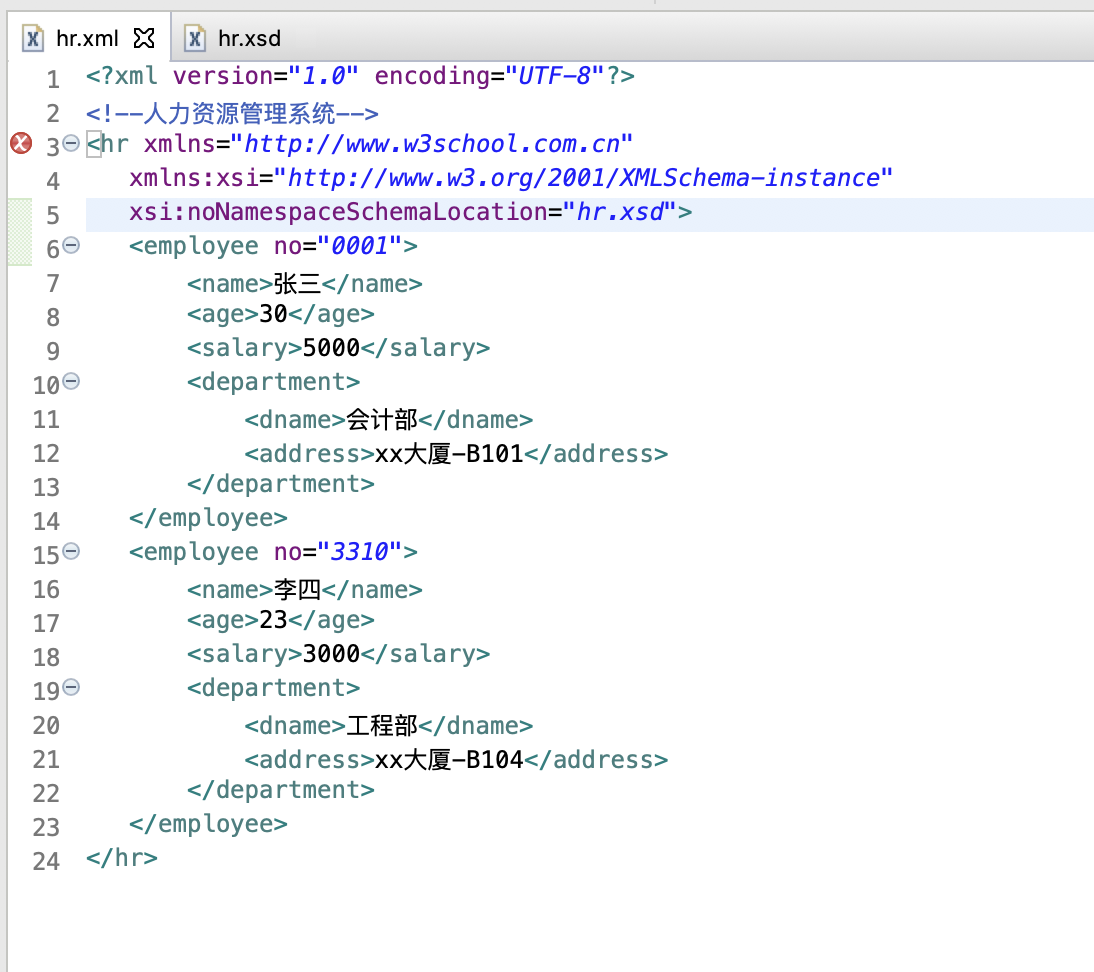Image resolution: width=1094 pixels, height=972 pixels.
Task: Click the xmlns URL http://www.w3school.com.cn
Action: [x=431, y=144]
